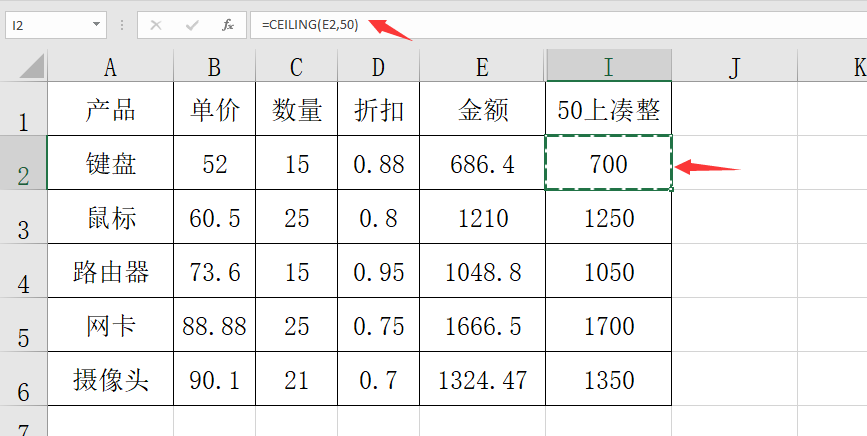Expand the Name Box dropdown arrow
This screenshot has width=867, height=436.
96,24
